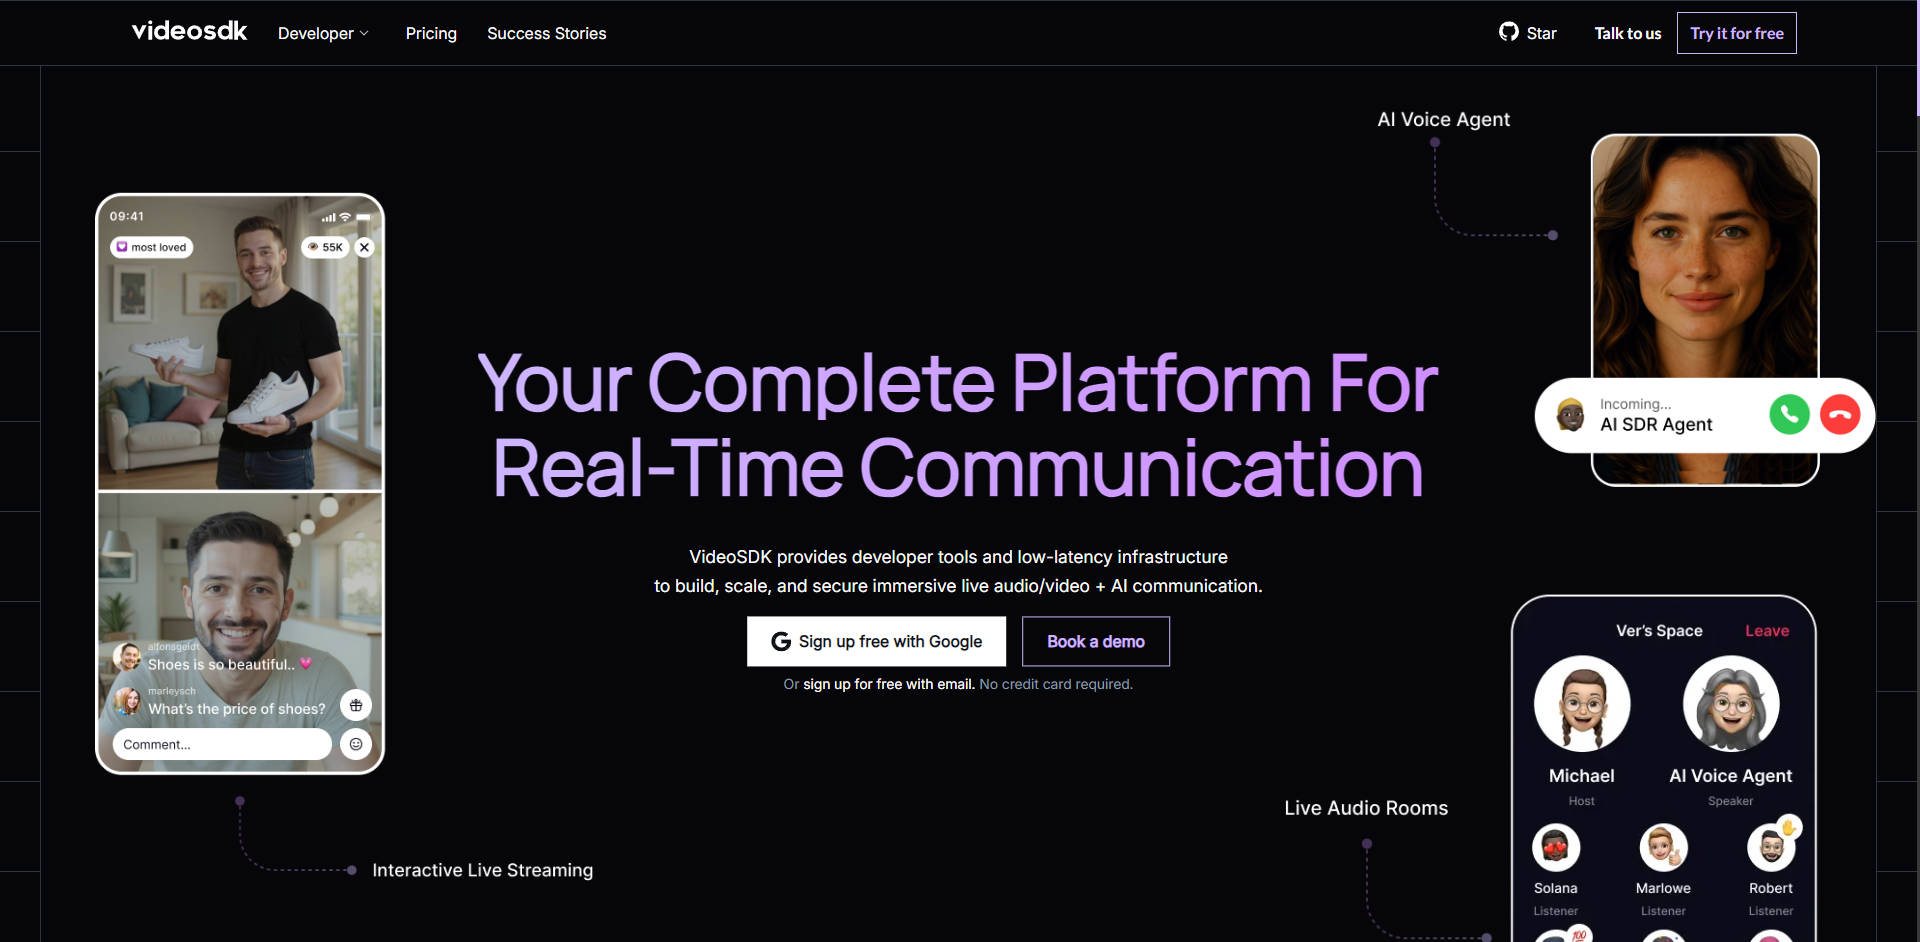Open emoji picker in comment bar
This screenshot has height=942, width=1920.
coord(356,744)
